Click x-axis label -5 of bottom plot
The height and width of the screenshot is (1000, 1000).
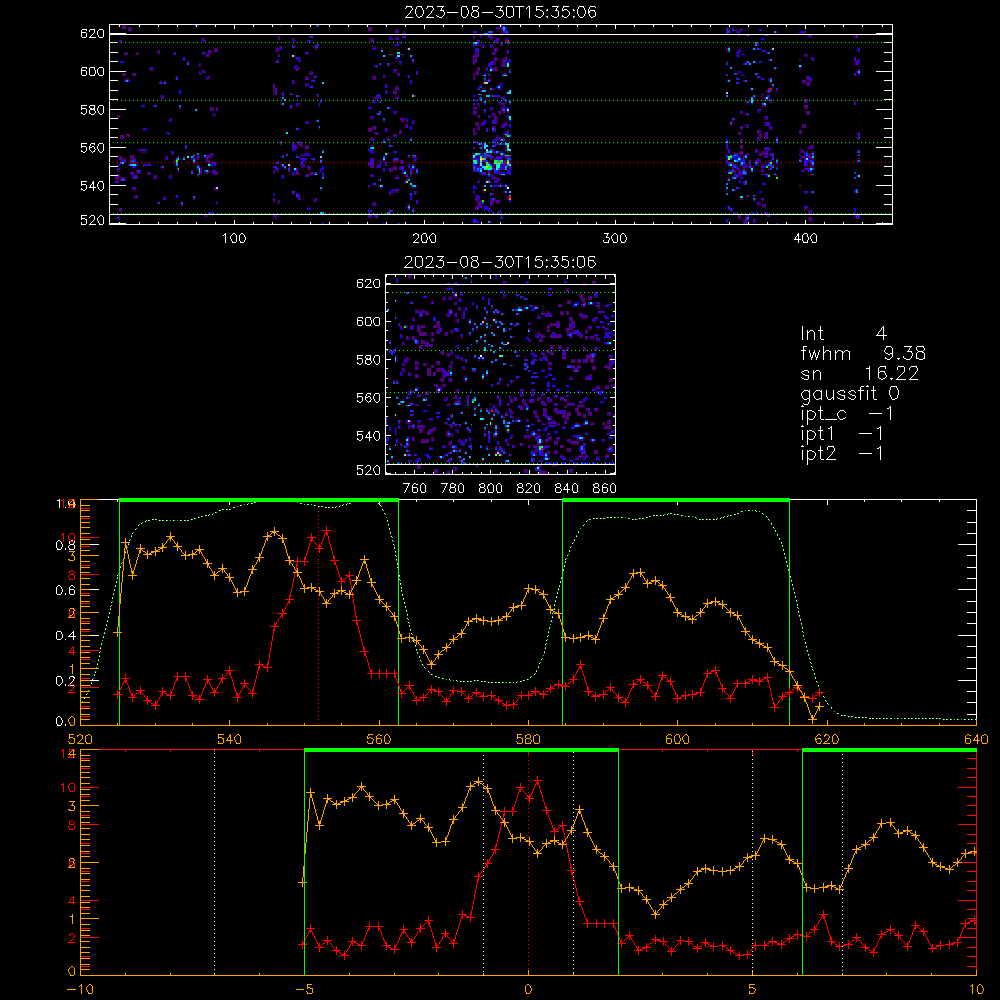305,990
